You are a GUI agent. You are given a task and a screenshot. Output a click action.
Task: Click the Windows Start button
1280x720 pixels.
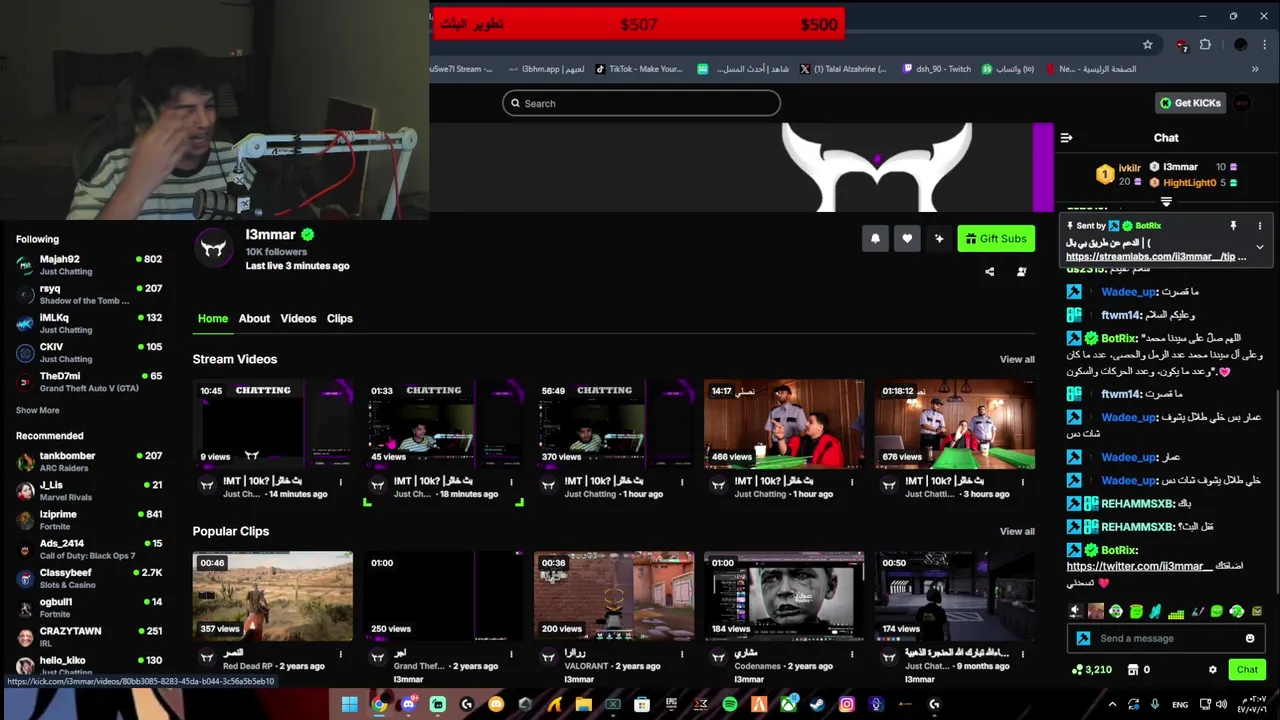349,704
